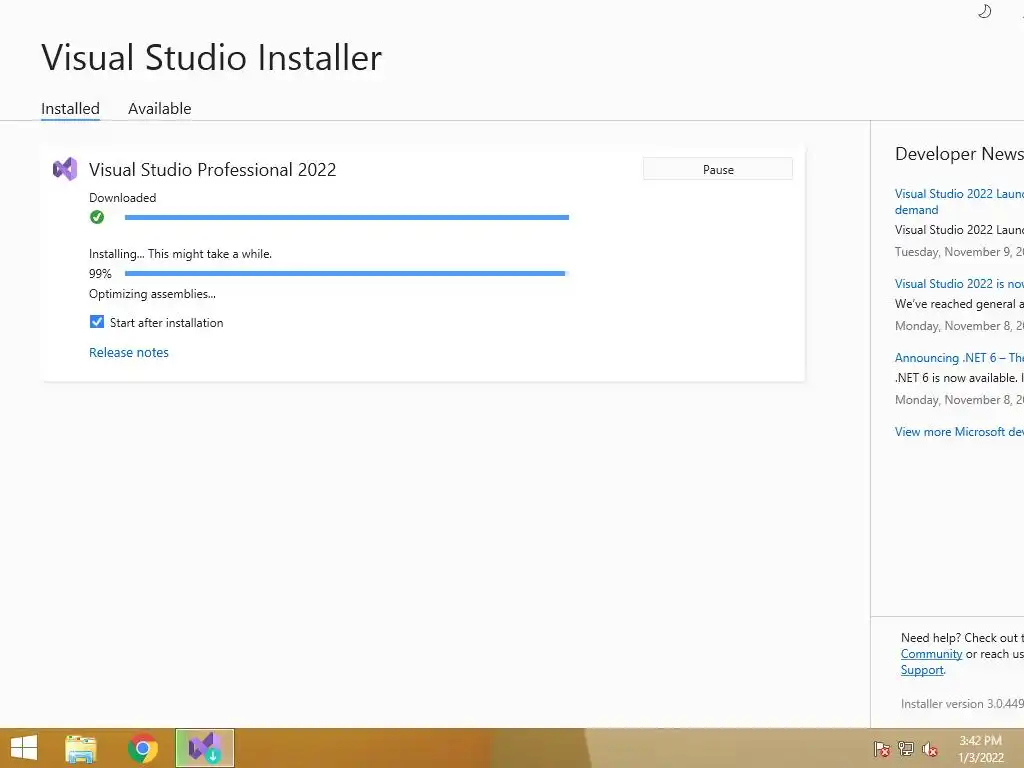The height and width of the screenshot is (768, 1024).
Task: Open the network tray icon
Action: pyautogui.click(x=906, y=749)
